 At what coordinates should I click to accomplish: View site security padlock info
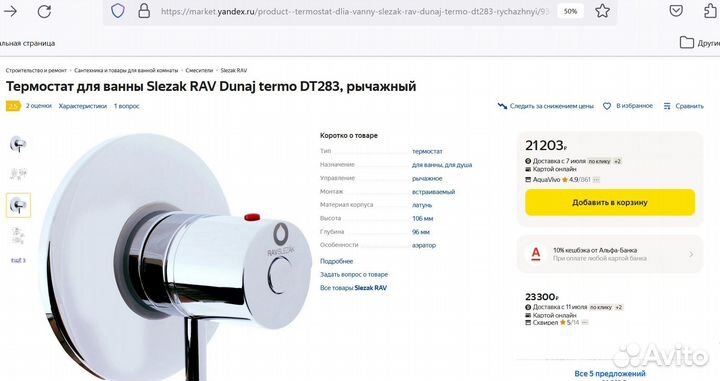[144, 11]
